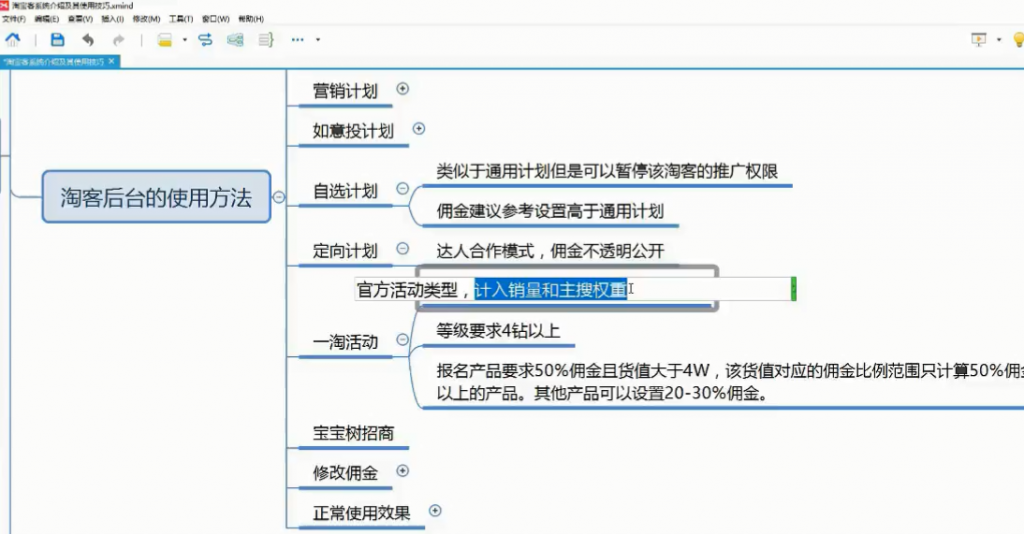Open the 工具(T) menu

tap(180, 19)
